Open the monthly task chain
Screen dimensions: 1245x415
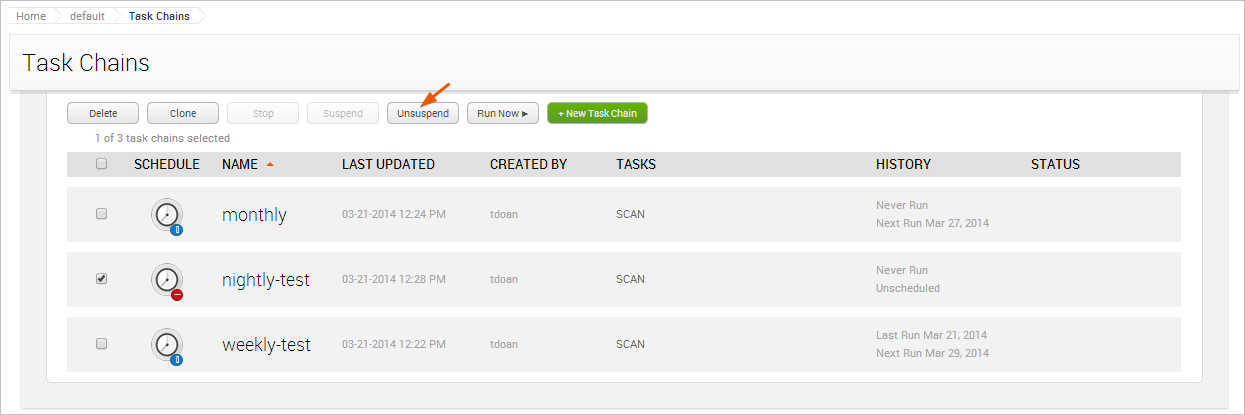click(254, 215)
